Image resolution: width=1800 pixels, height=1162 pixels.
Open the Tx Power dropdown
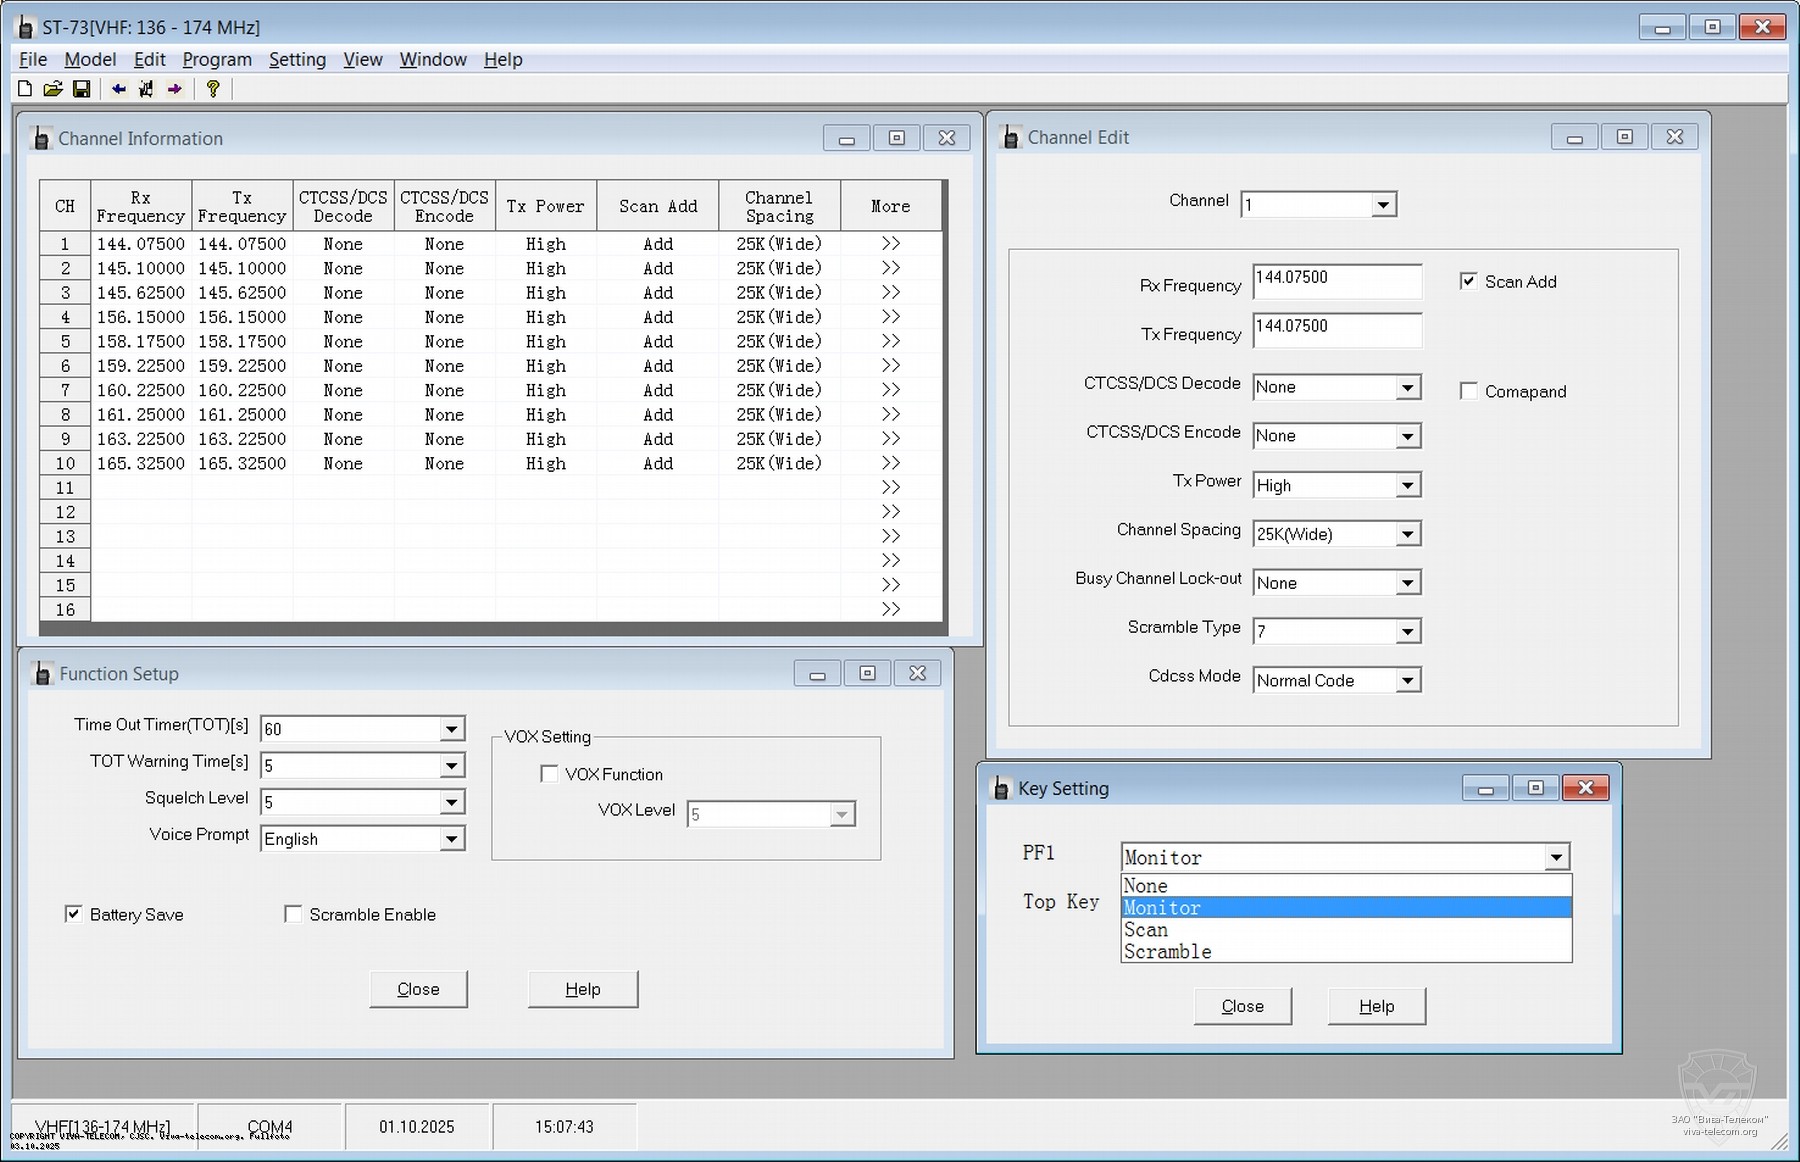pyautogui.click(x=1407, y=485)
